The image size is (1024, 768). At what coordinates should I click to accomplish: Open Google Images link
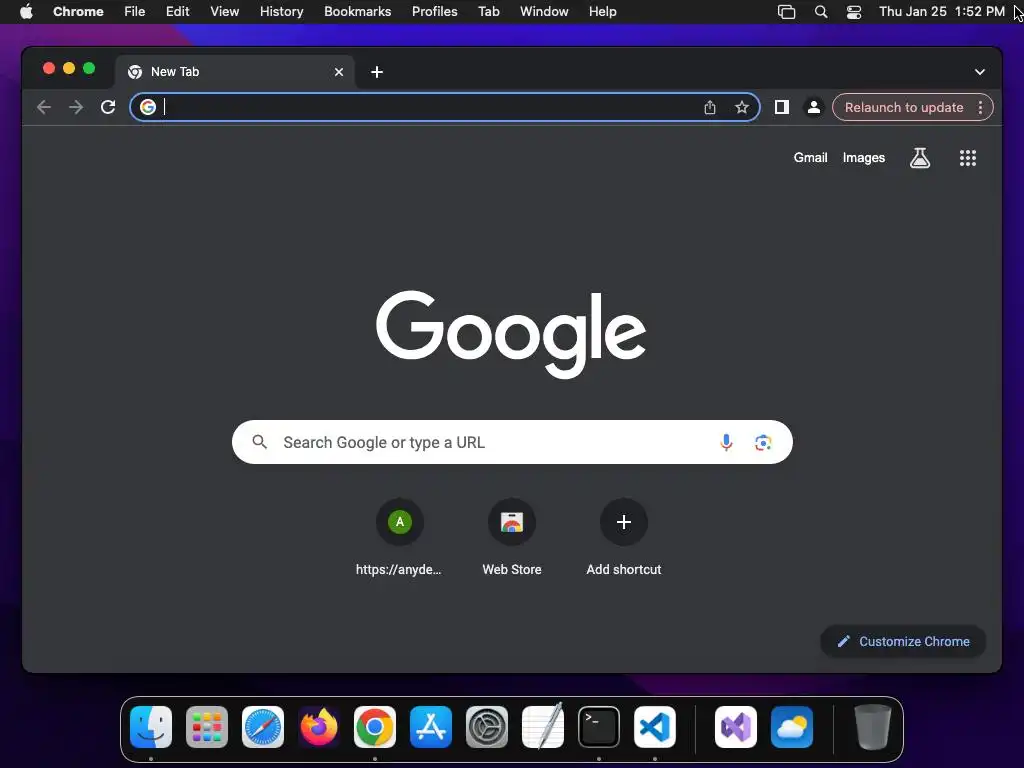pos(863,157)
